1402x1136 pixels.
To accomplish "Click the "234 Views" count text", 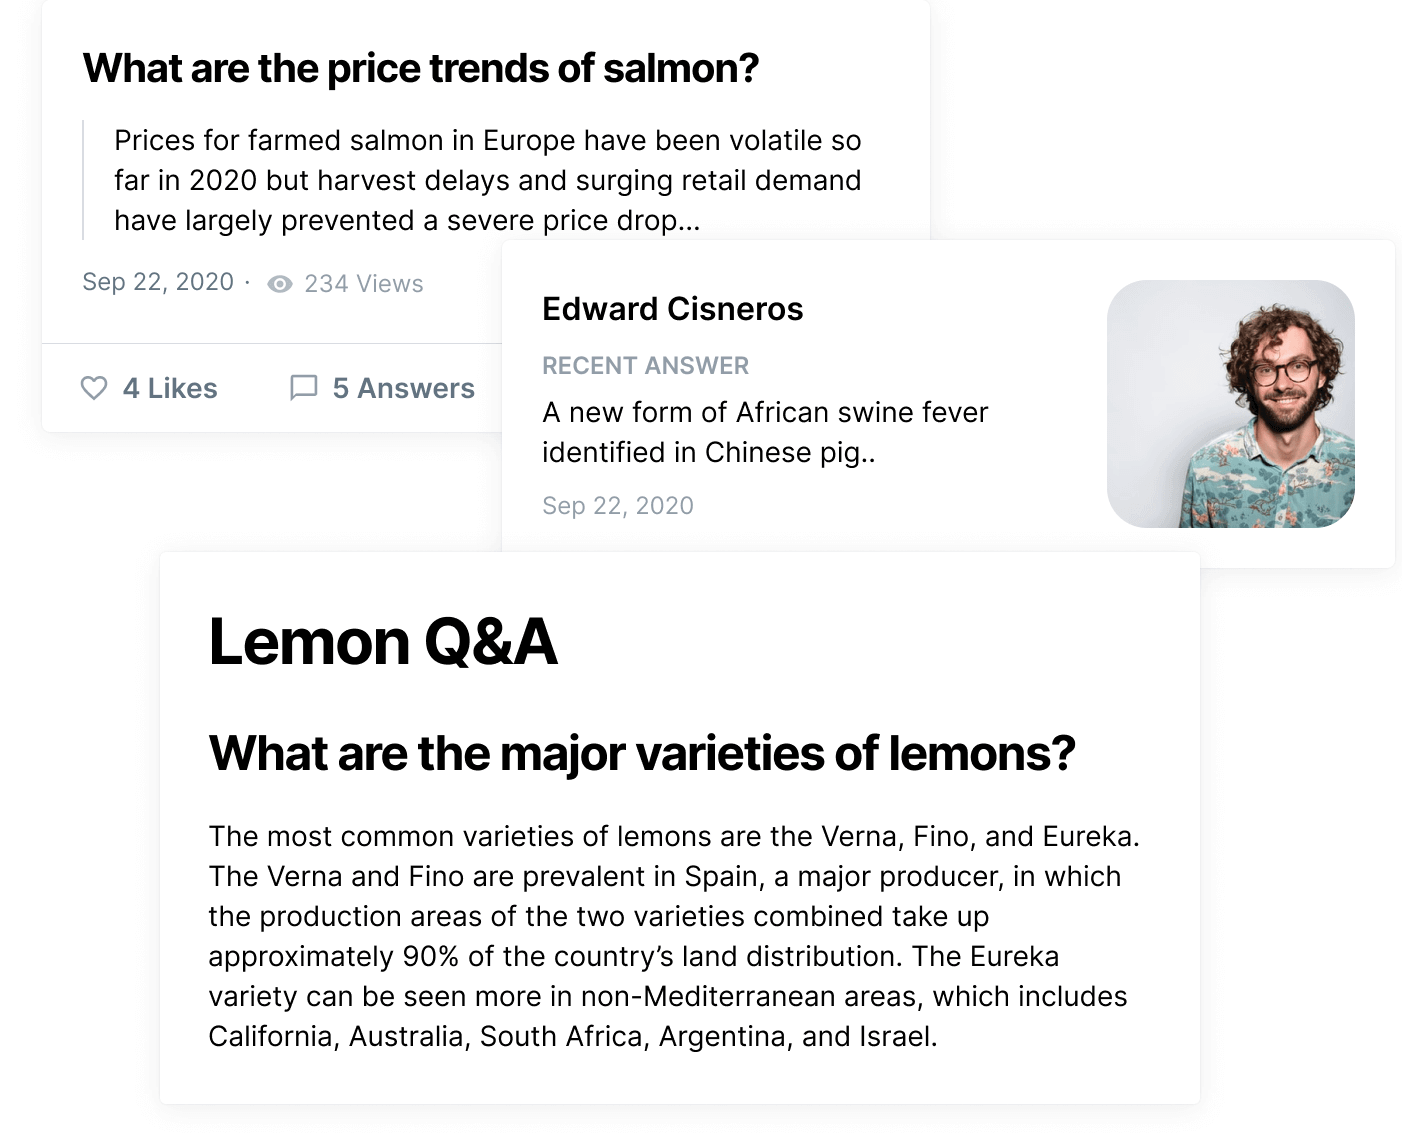I will pyautogui.click(x=363, y=284).
